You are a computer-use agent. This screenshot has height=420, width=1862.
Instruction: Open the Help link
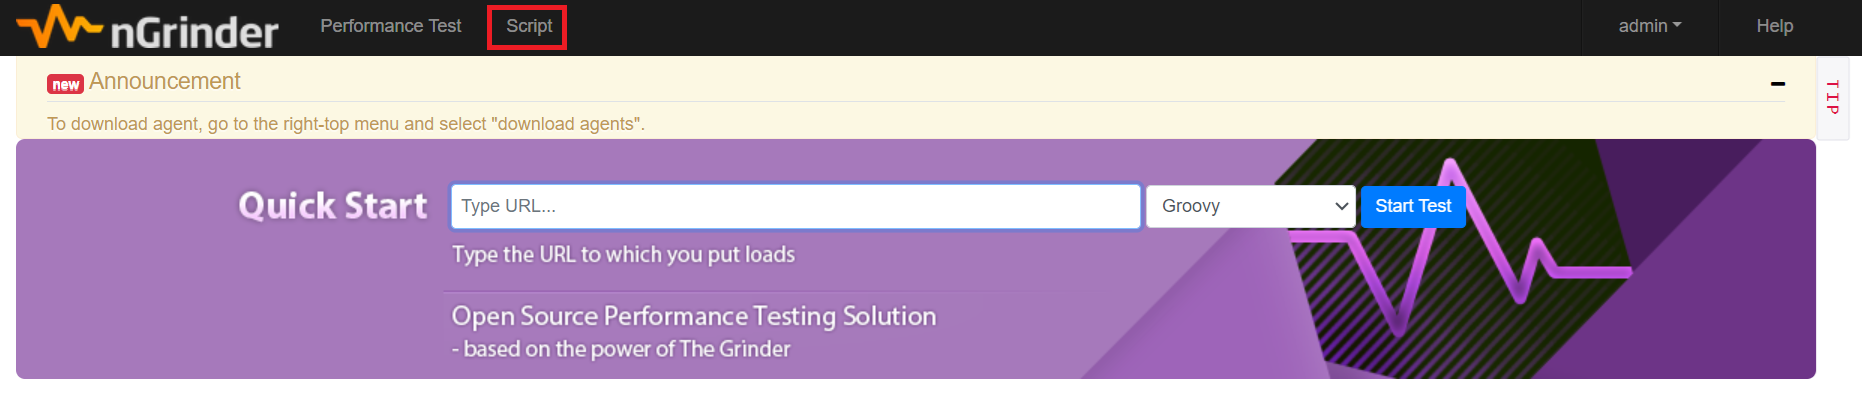click(1775, 26)
